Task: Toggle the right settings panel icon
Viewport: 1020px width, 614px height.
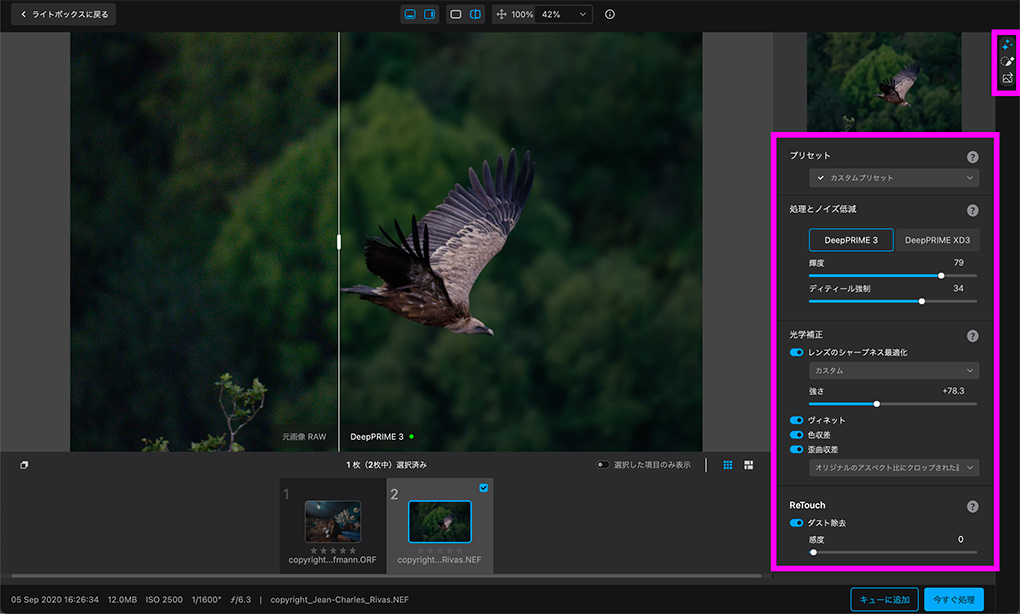Action: pyautogui.click(x=430, y=15)
